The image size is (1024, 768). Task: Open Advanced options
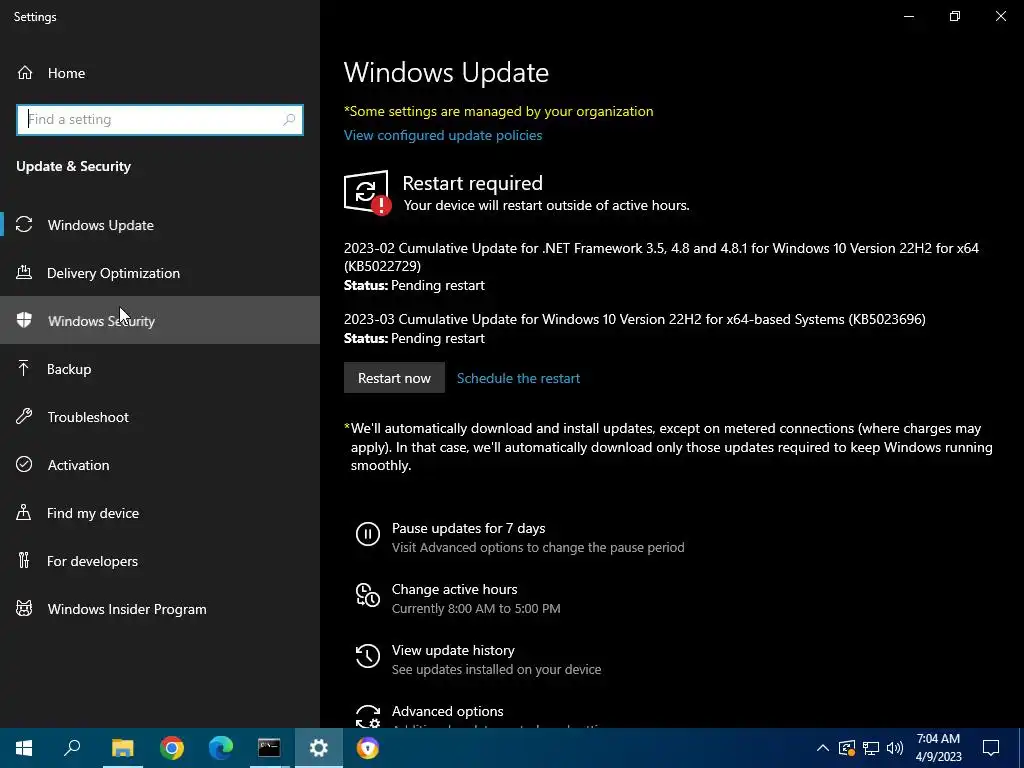click(447, 711)
